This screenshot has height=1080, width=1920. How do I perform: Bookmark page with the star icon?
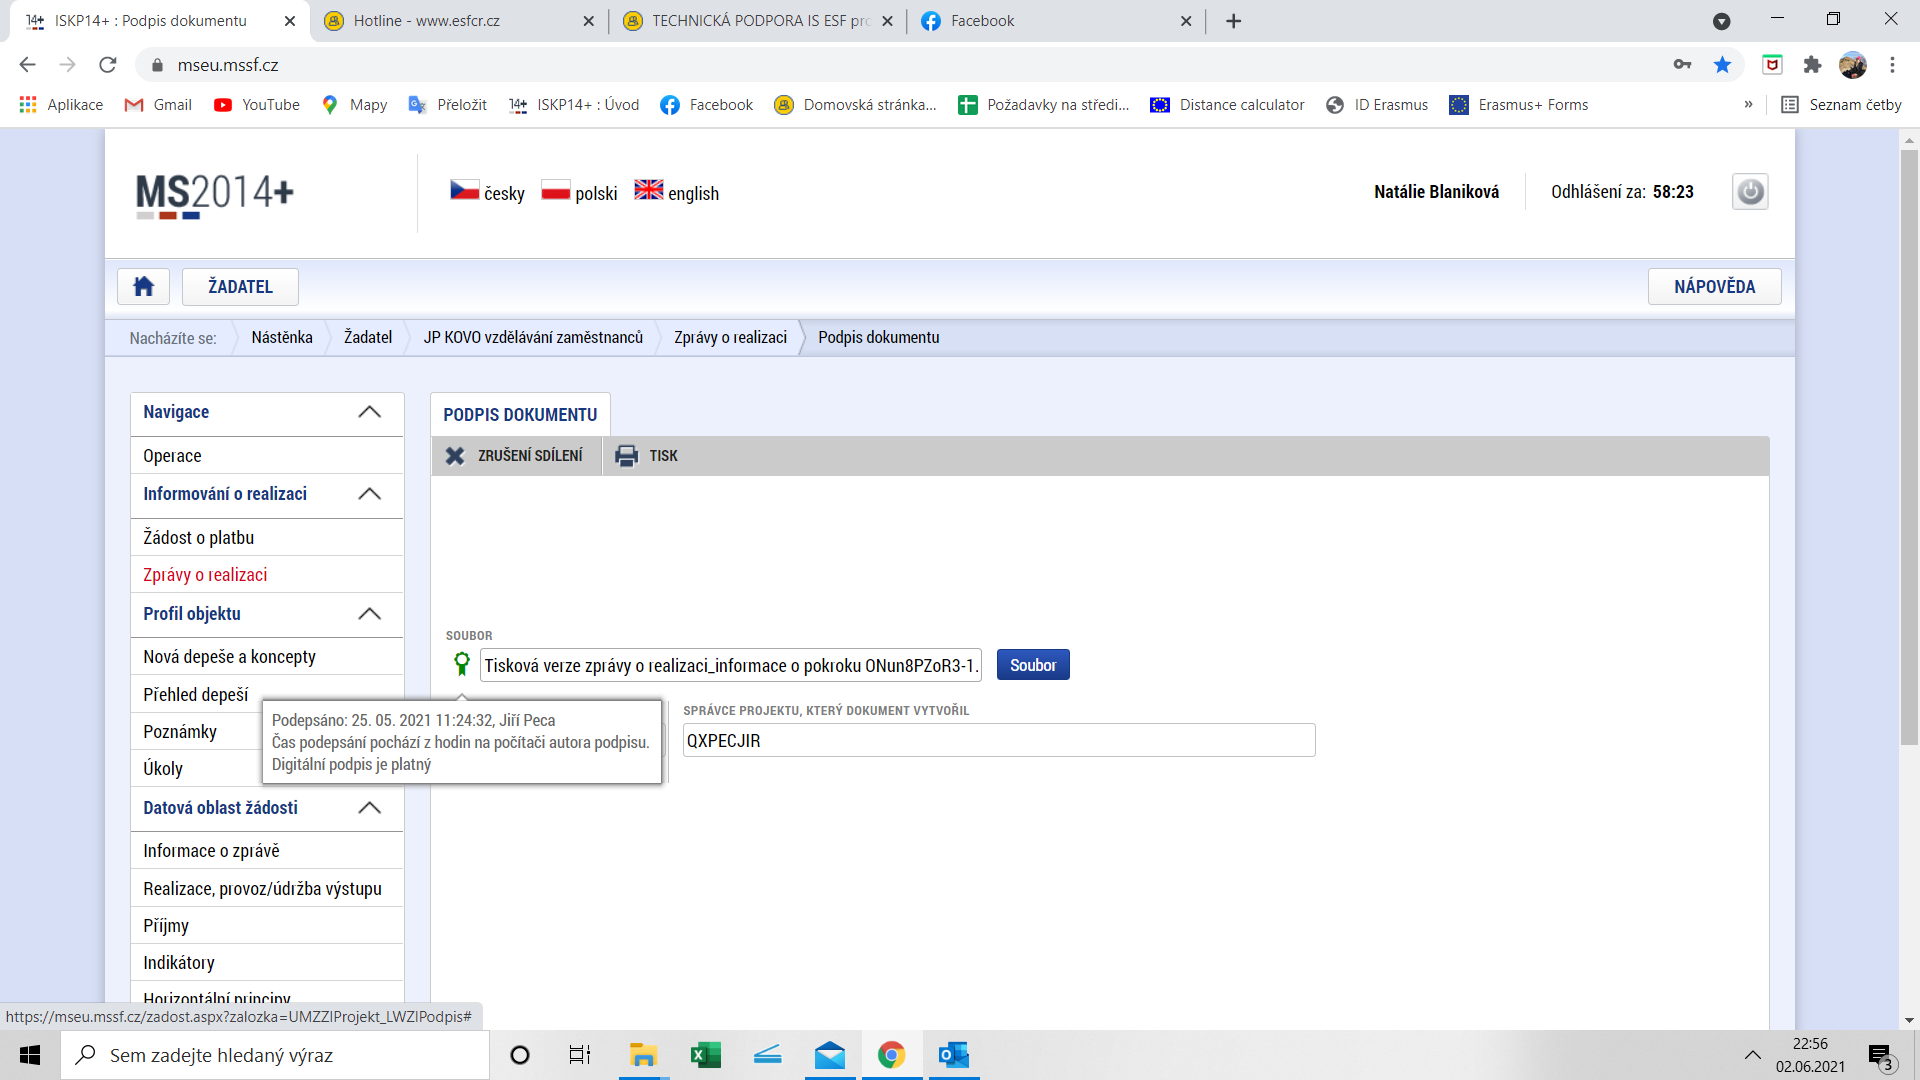click(1722, 65)
